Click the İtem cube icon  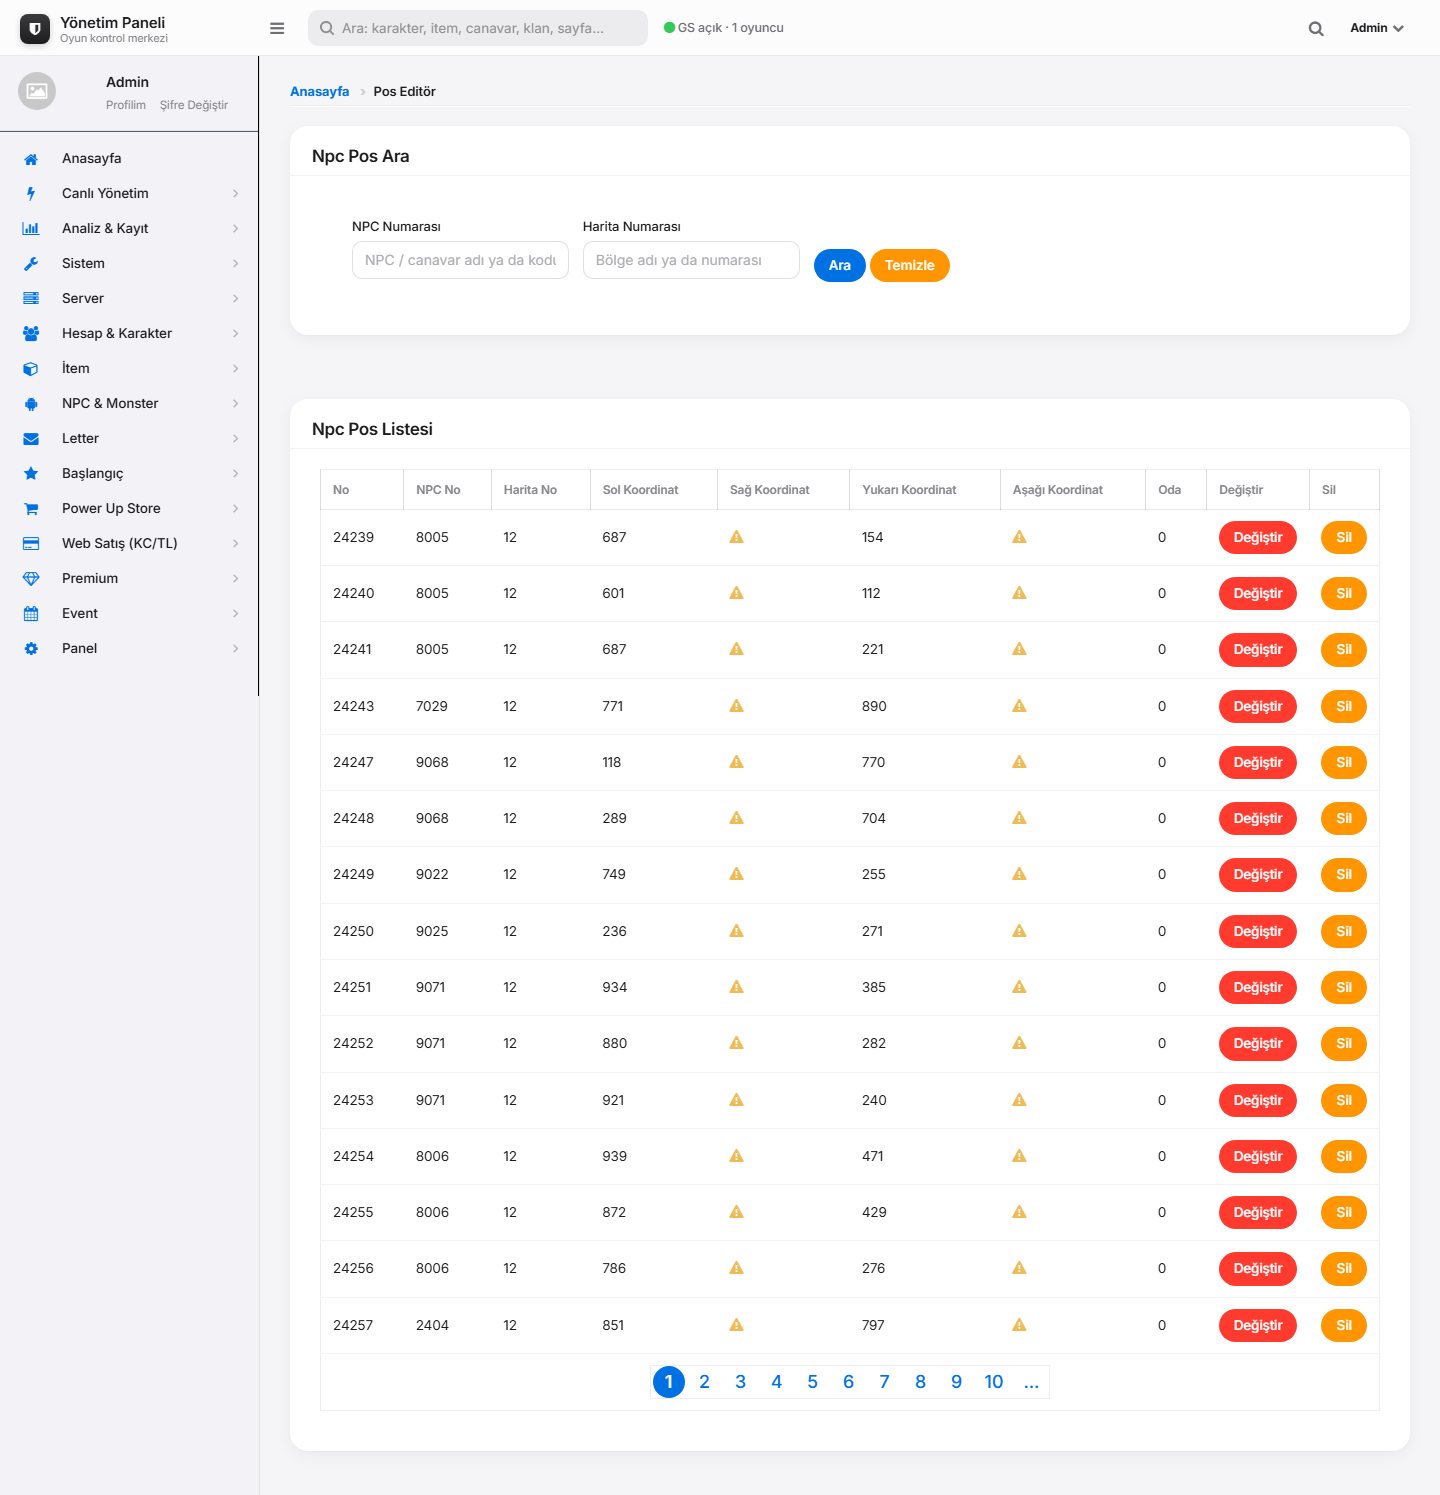31,369
